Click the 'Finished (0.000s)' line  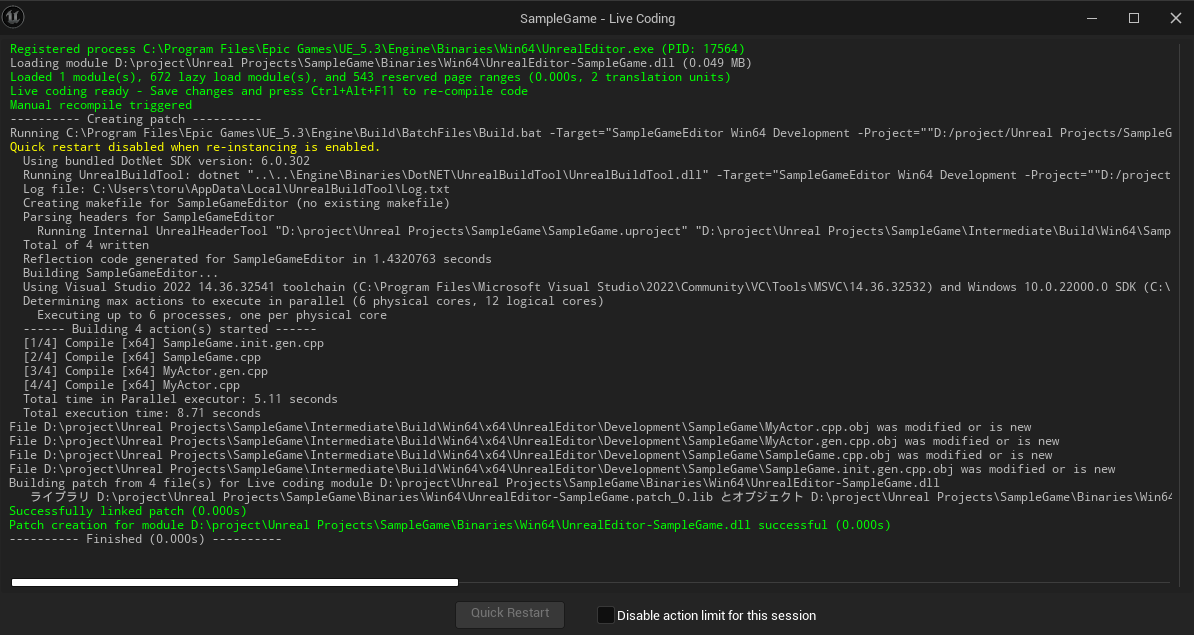[x=145, y=539]
